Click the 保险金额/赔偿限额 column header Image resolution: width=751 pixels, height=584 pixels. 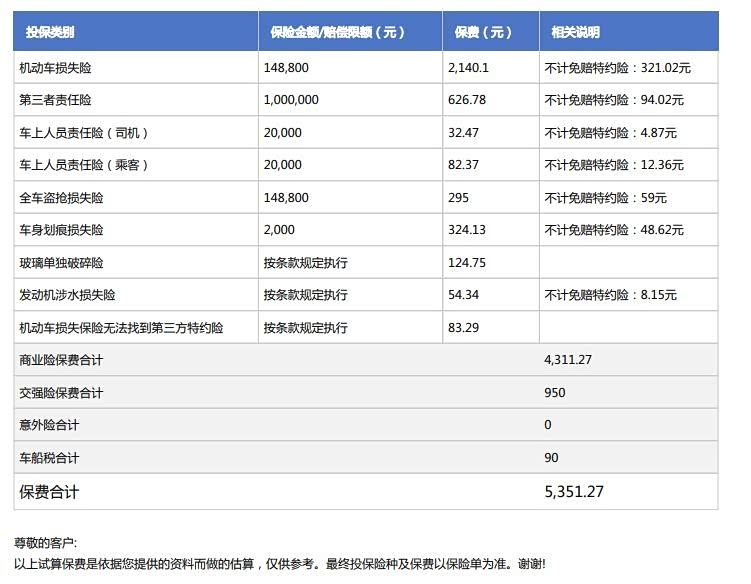(x=337, y=32)
